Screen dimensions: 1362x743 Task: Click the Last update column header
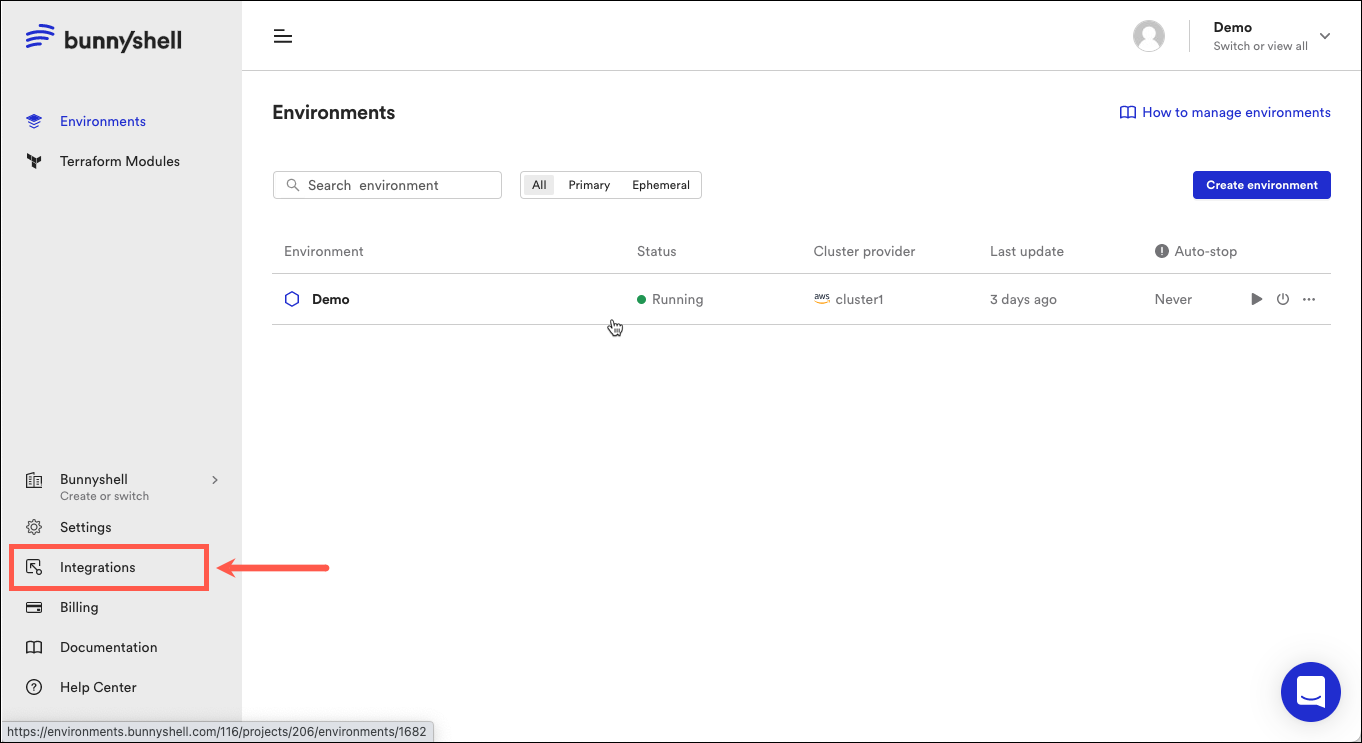[1027, 251]
